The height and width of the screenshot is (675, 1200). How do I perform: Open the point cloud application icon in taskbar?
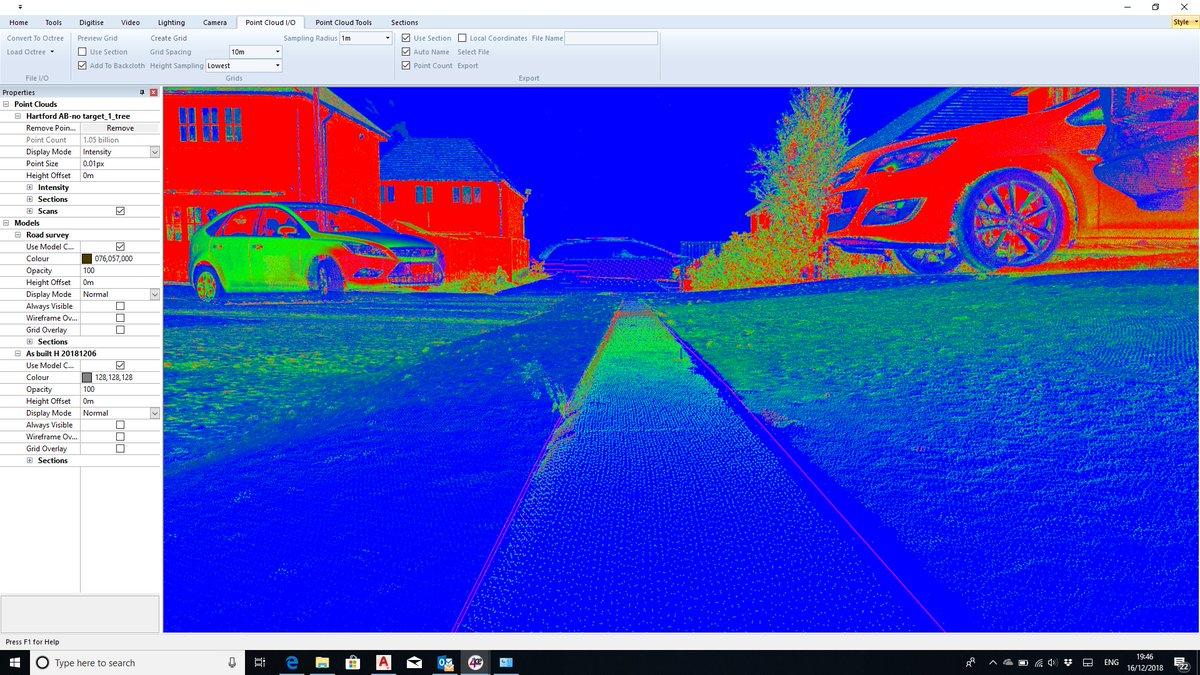pyautogui.click(x=477, y=662)
